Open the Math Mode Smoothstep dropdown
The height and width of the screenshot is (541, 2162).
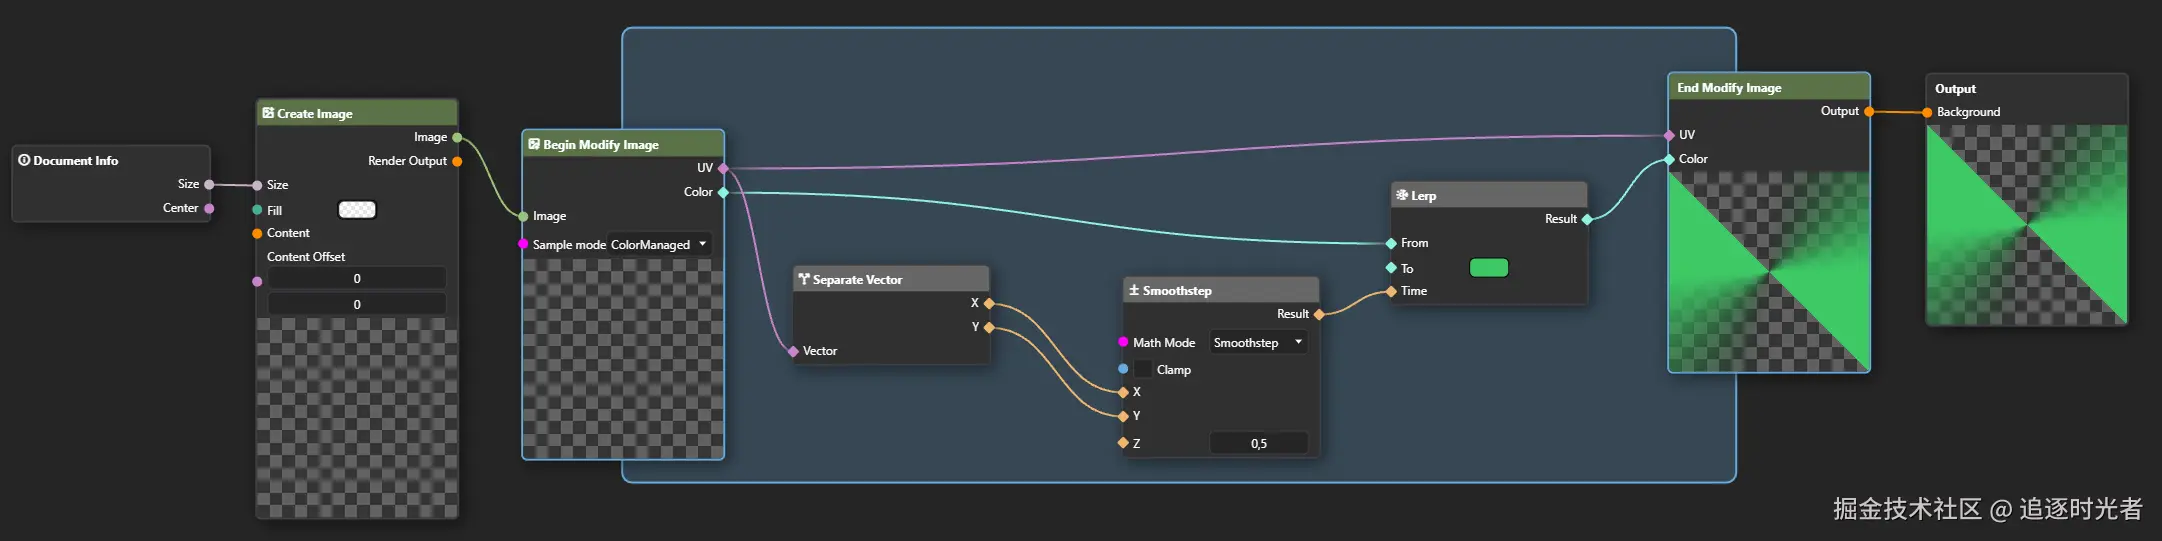tap(1258, 342)
